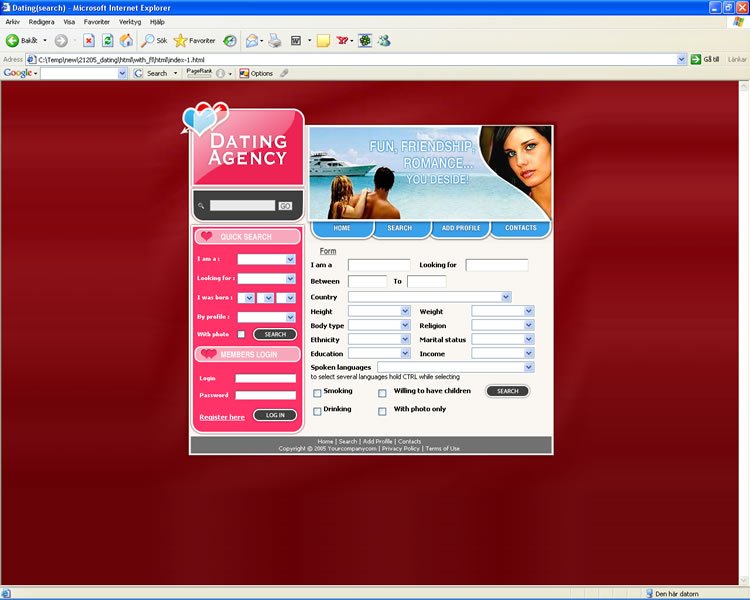The width and height of the screenshot is (750, 600).
Task: Open the Verktyg menu
Action: tap(130, 21)
